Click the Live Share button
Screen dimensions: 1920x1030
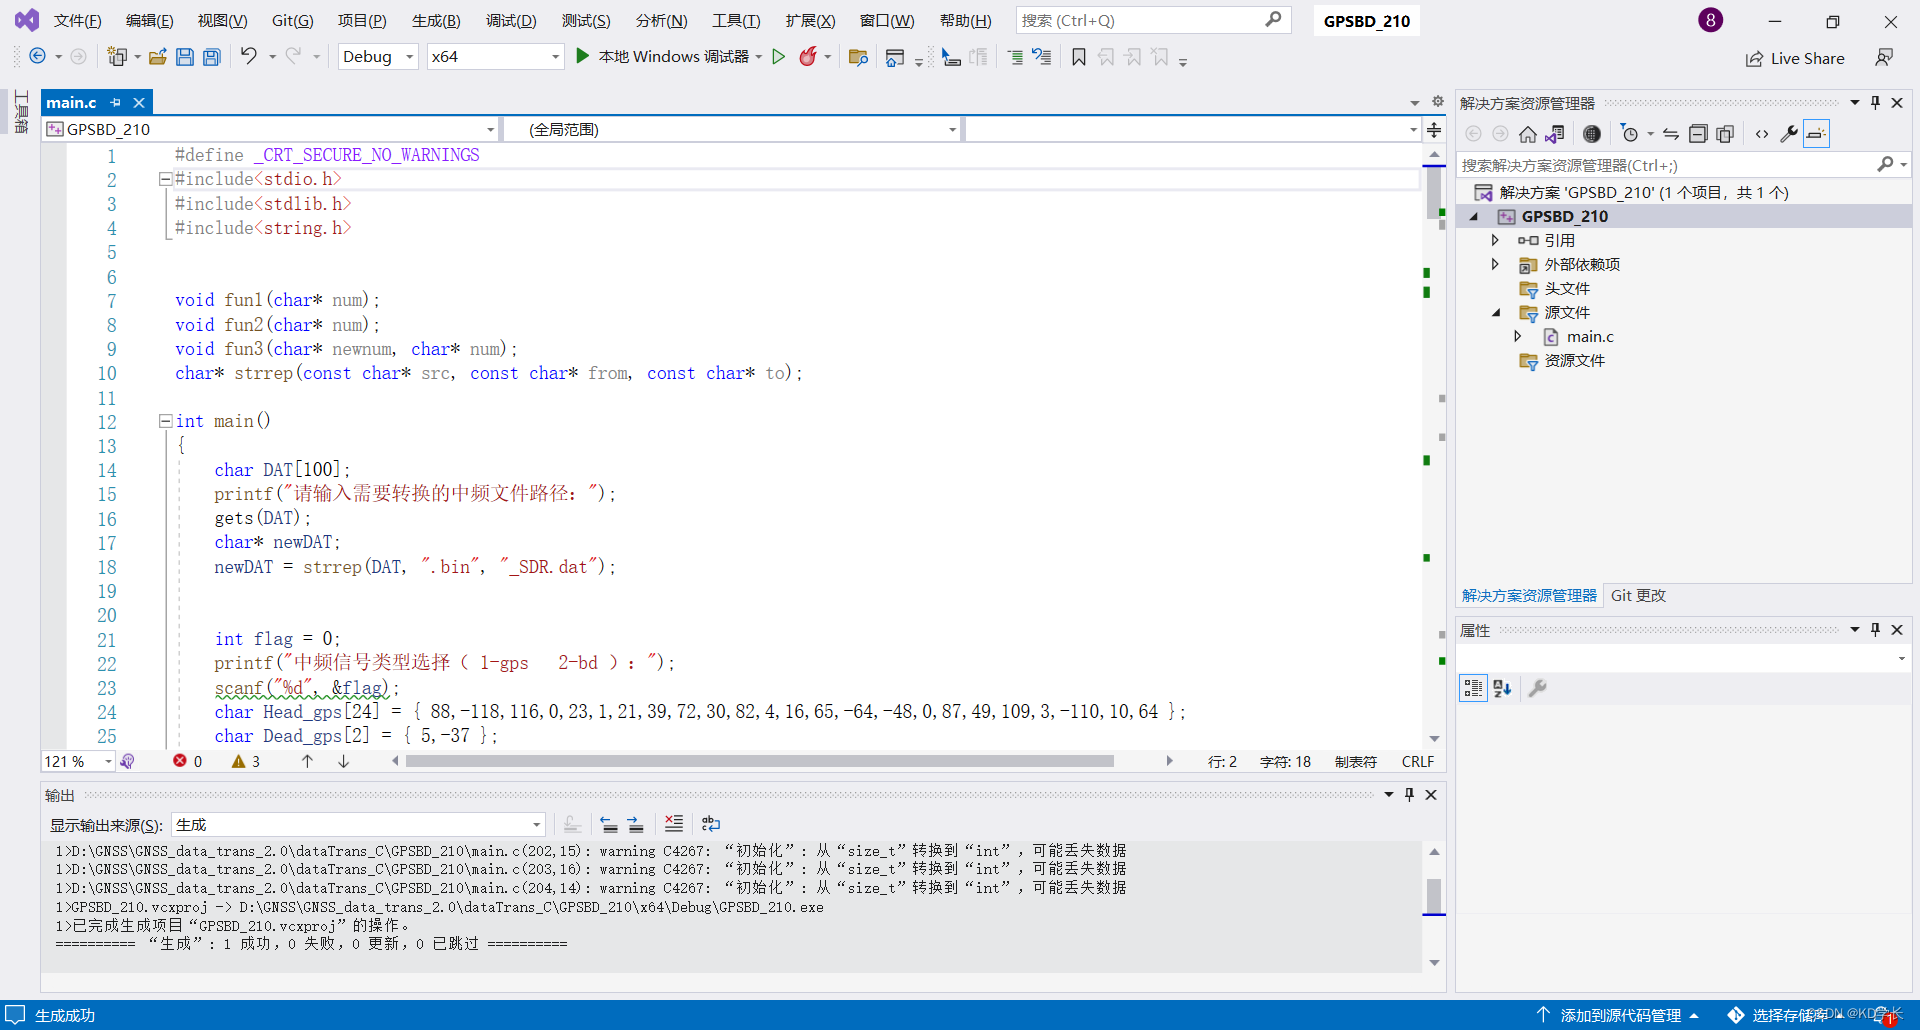pos(1795,58)
